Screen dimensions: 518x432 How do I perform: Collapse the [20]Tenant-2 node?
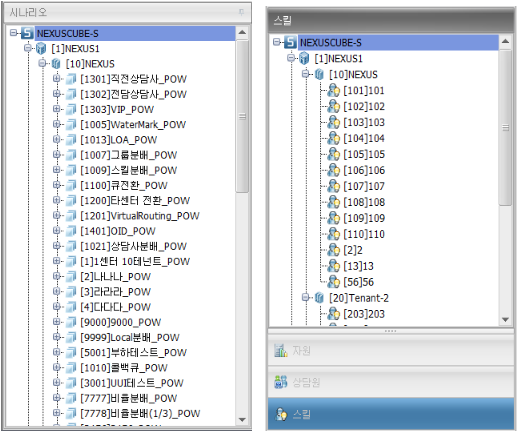click(305, 297)
